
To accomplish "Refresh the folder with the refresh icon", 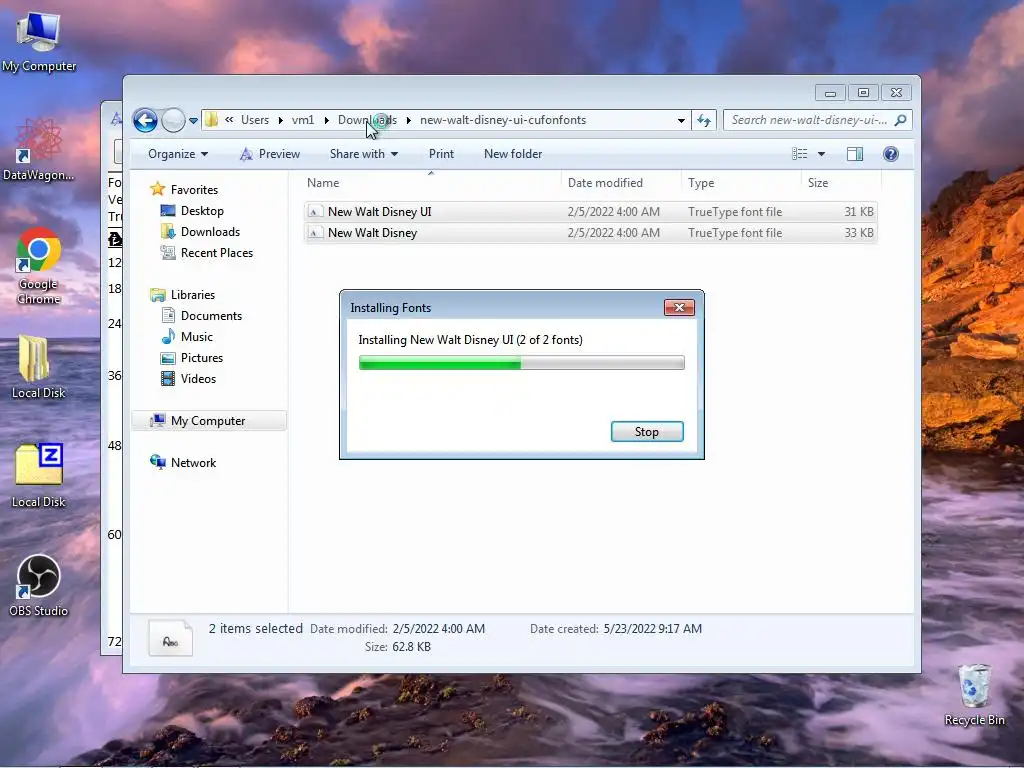I will pos(704,120).
